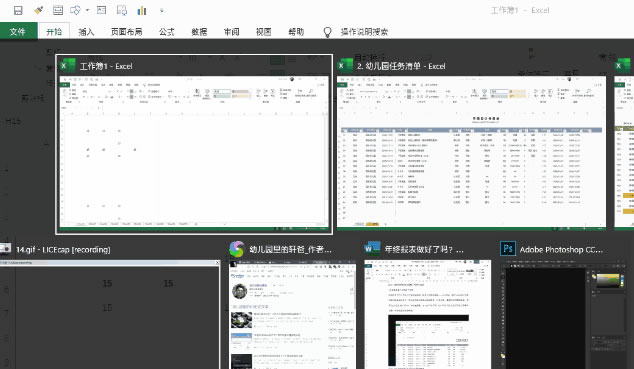Click the form icon beside Format Painter

coord(58,11)
